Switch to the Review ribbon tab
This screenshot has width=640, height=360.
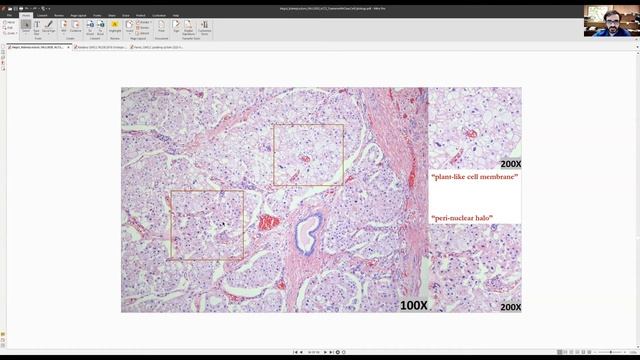click(x=59, y=16)
